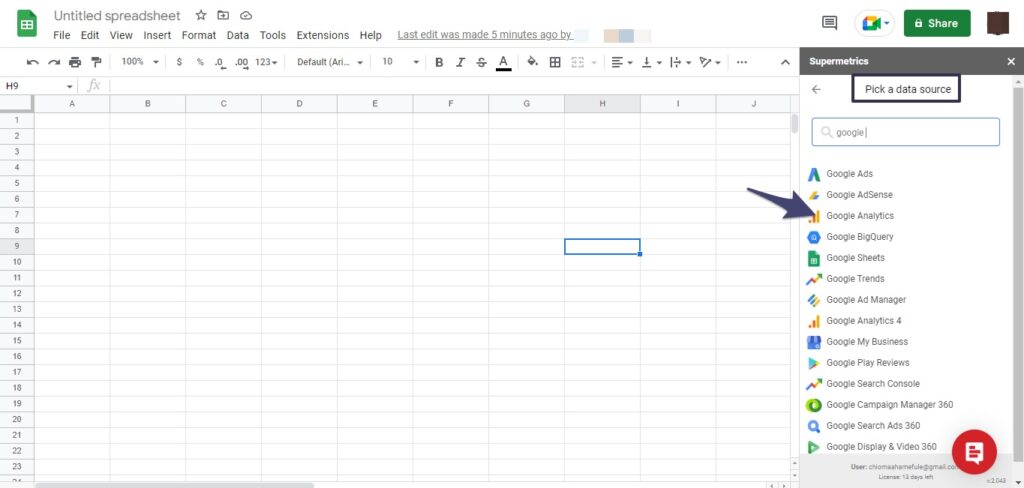1024x488 pixels.
Task: Open the font family dropdown
Action: (330, 62)
